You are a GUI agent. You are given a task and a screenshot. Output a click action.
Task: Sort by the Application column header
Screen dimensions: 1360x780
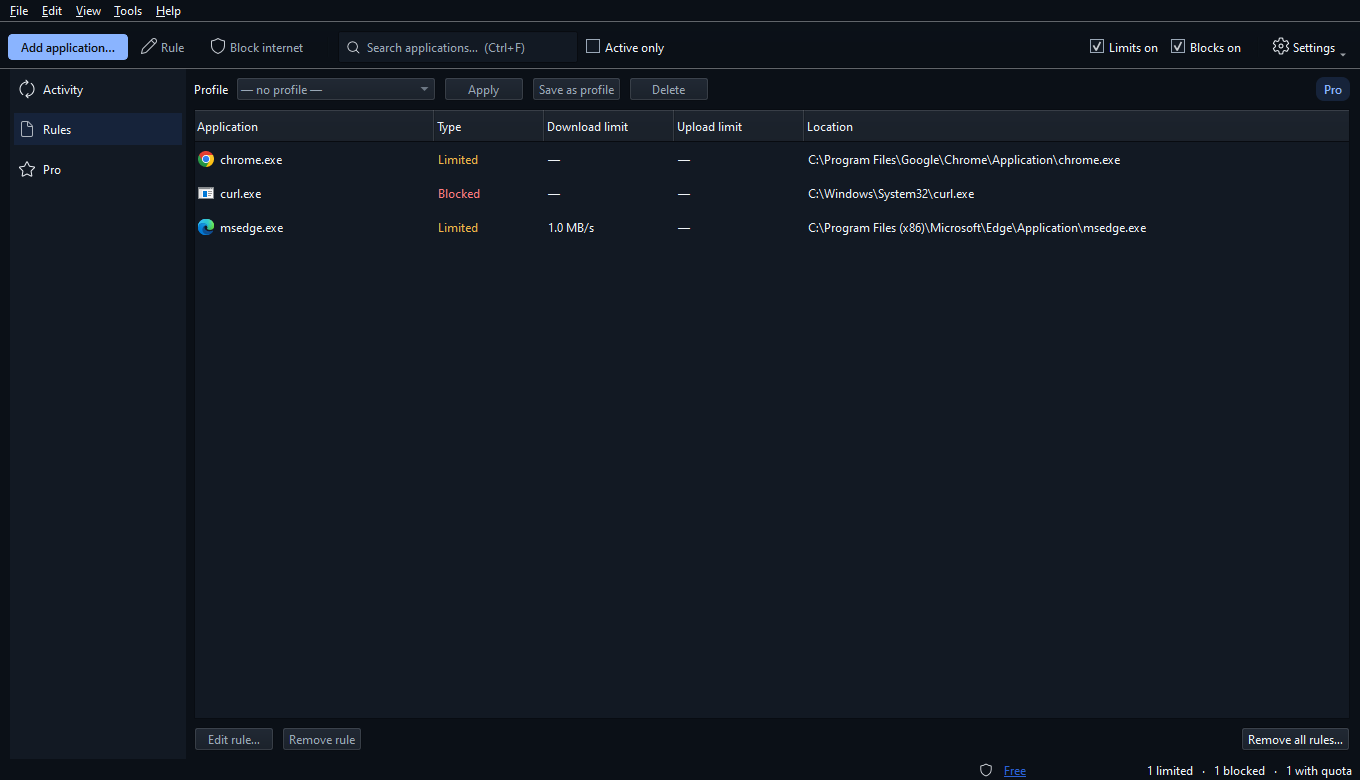point(314,127)
